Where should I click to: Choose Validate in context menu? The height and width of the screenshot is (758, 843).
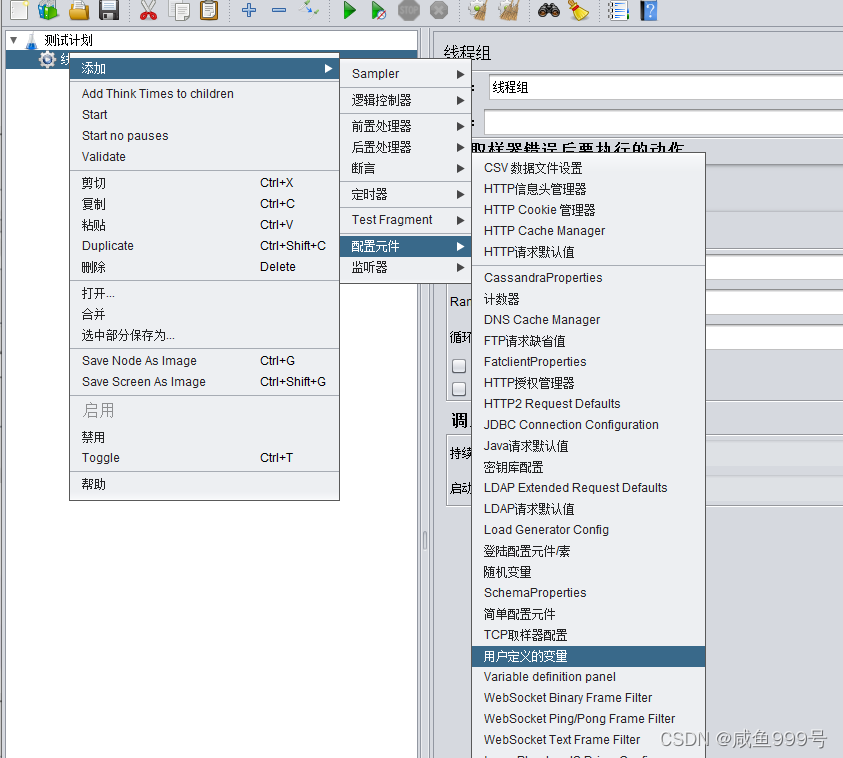pos(204,156)
